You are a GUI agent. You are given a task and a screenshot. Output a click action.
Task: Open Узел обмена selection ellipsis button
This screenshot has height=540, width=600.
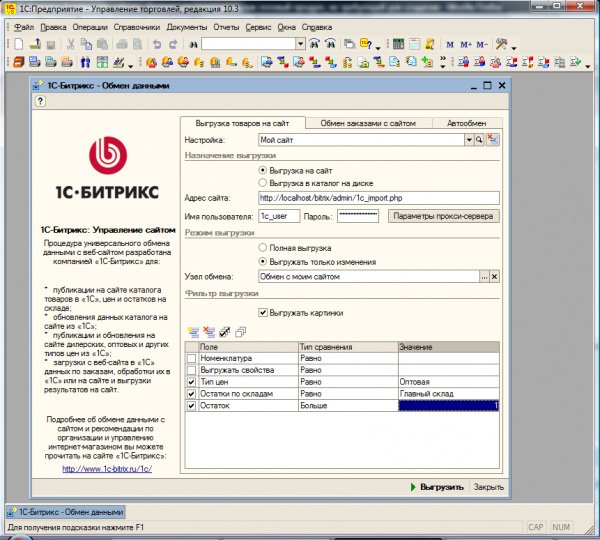[484, 276]
